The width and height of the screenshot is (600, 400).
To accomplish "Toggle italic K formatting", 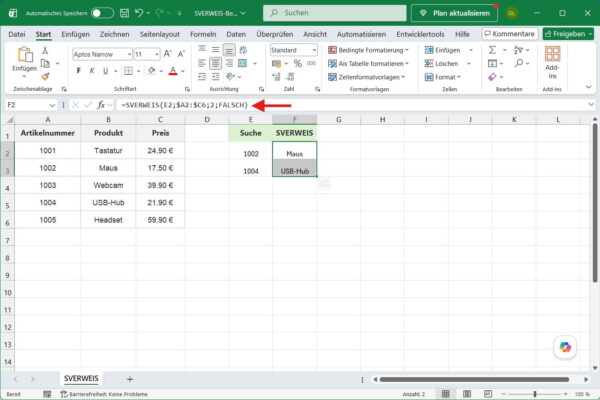I will click(92, 71).
